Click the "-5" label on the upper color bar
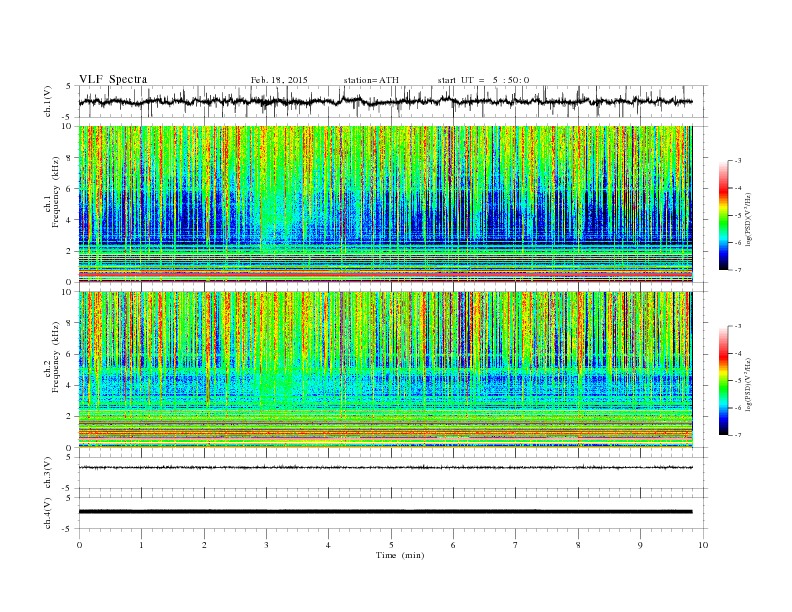792x612 pixels. tap(738, 216)
